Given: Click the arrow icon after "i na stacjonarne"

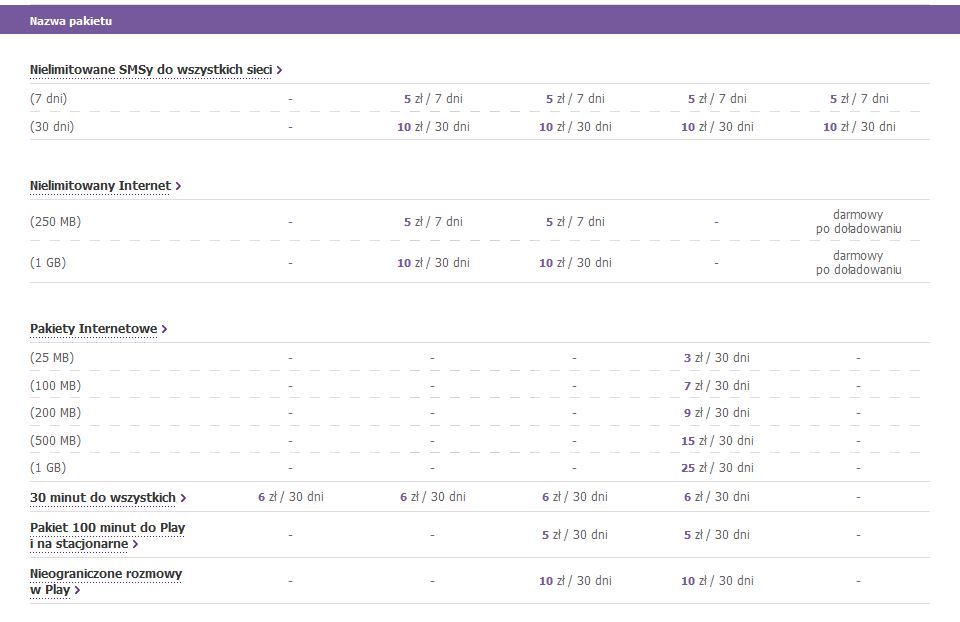Looking at the screenshot, I should coord(135,544).
